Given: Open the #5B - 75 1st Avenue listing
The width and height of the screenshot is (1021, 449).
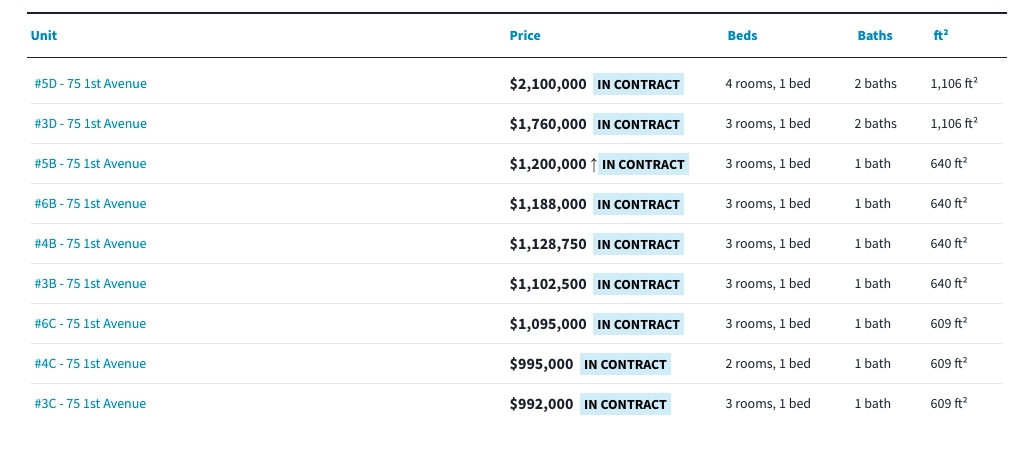Looking at the screenshot, I should coord(90,164).
